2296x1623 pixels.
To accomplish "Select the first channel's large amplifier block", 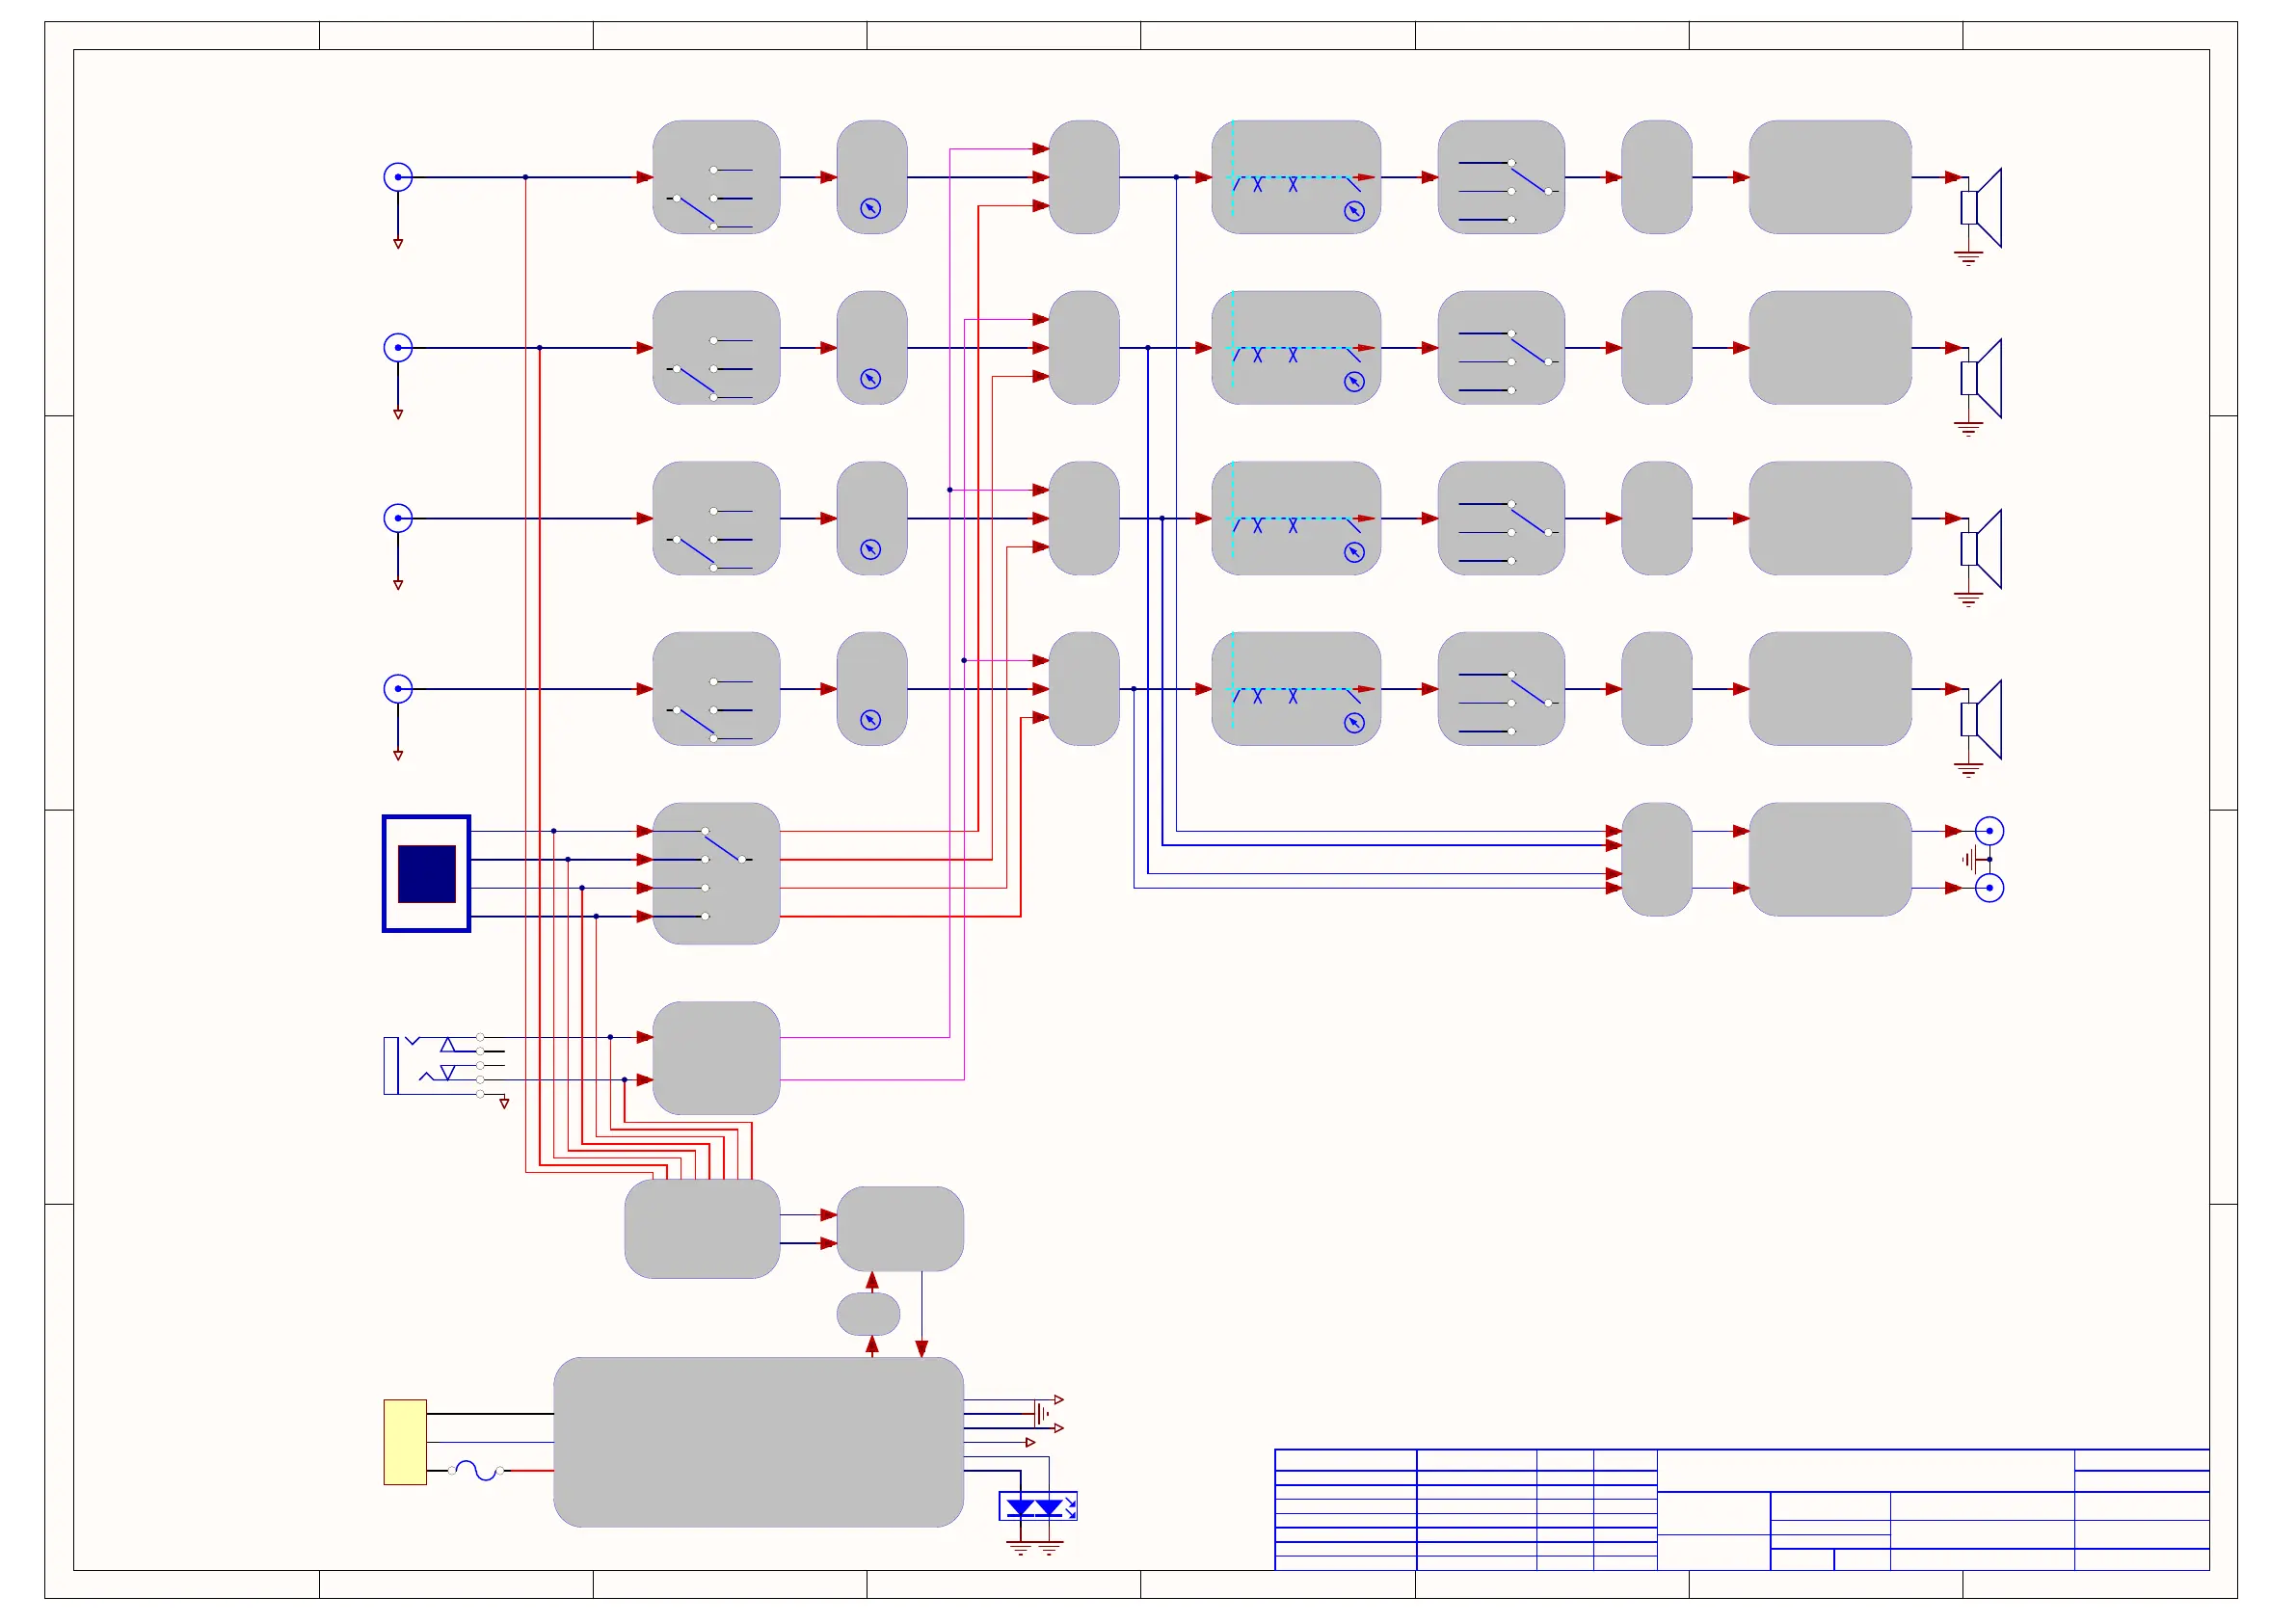I will click(x=1831, y=177).
